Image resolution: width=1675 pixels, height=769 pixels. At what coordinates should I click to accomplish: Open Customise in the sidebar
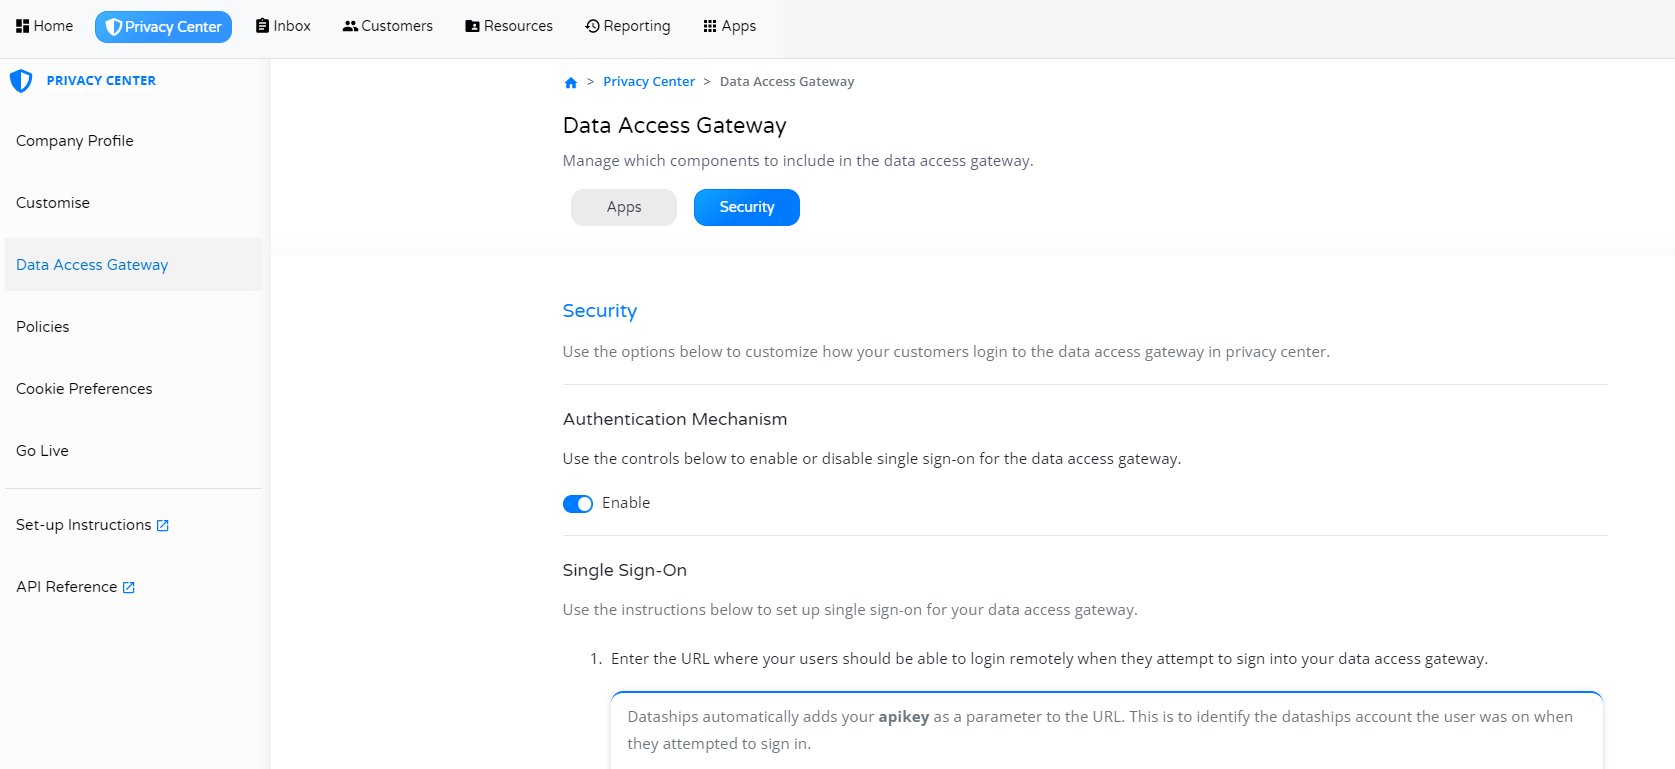tap(53, 203)
